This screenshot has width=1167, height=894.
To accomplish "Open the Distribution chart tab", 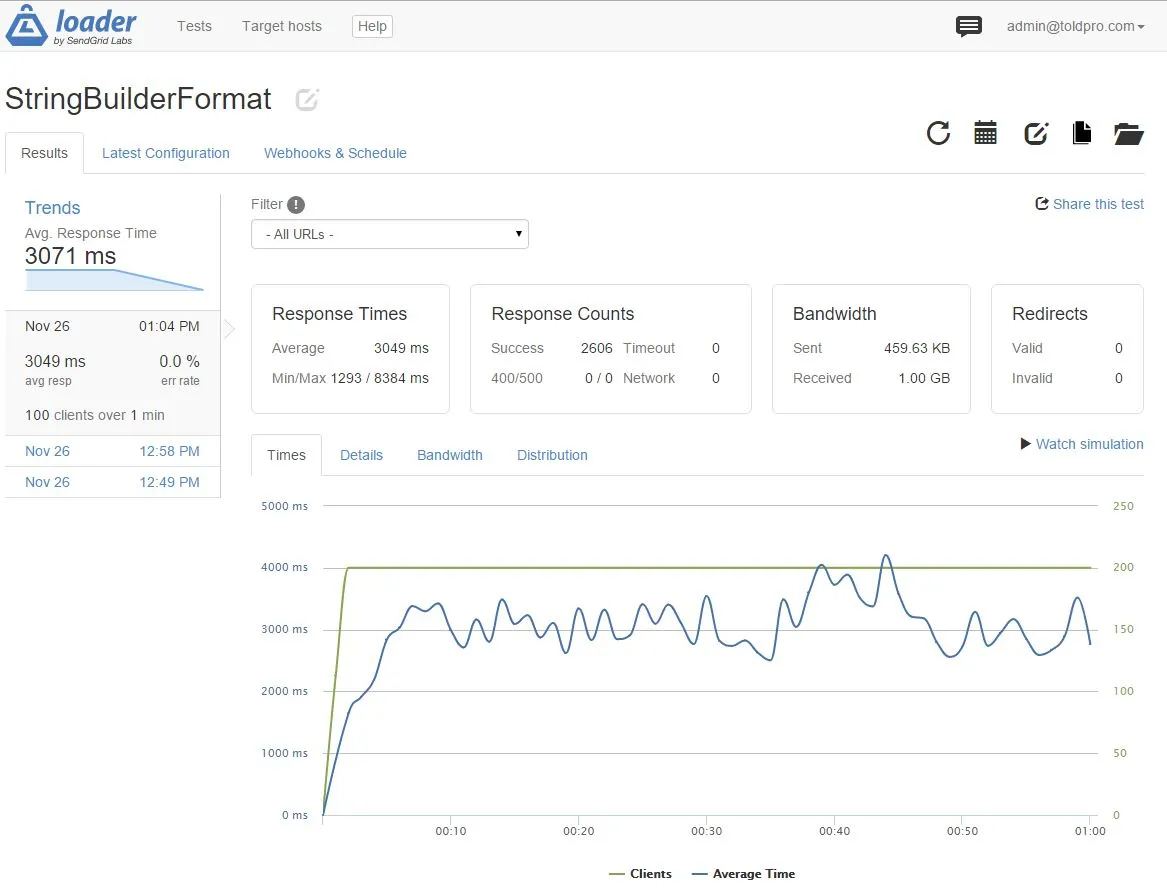I will click(x=552, y=455).
